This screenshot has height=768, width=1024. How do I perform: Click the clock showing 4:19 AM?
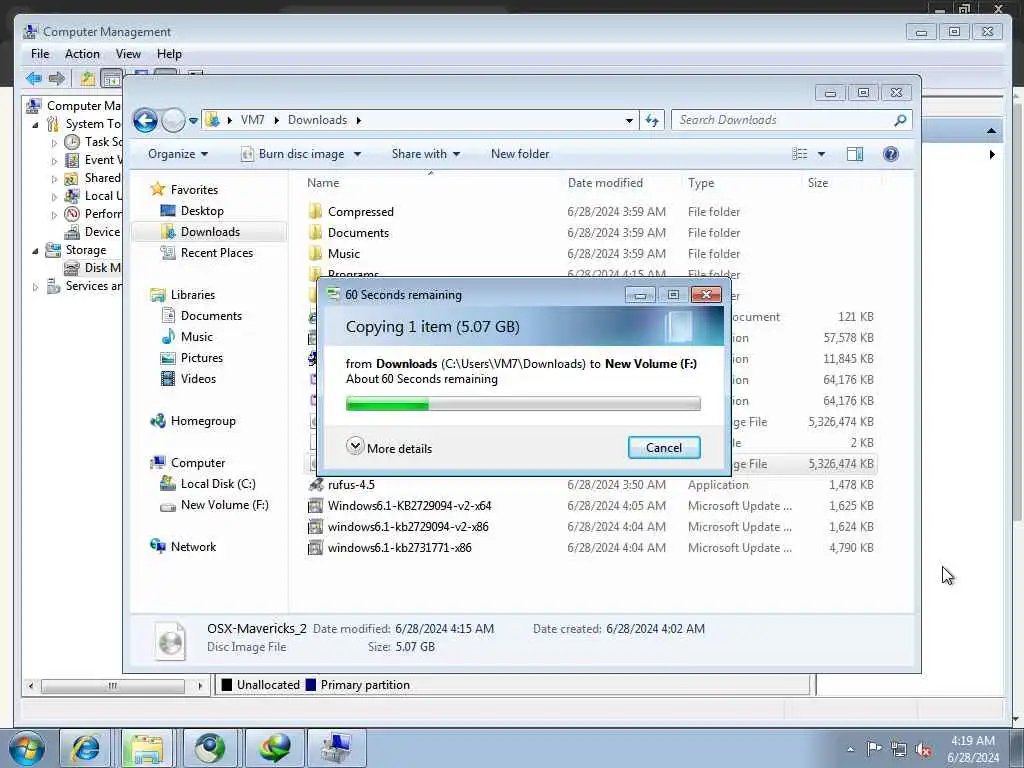(x=973, y=741)
